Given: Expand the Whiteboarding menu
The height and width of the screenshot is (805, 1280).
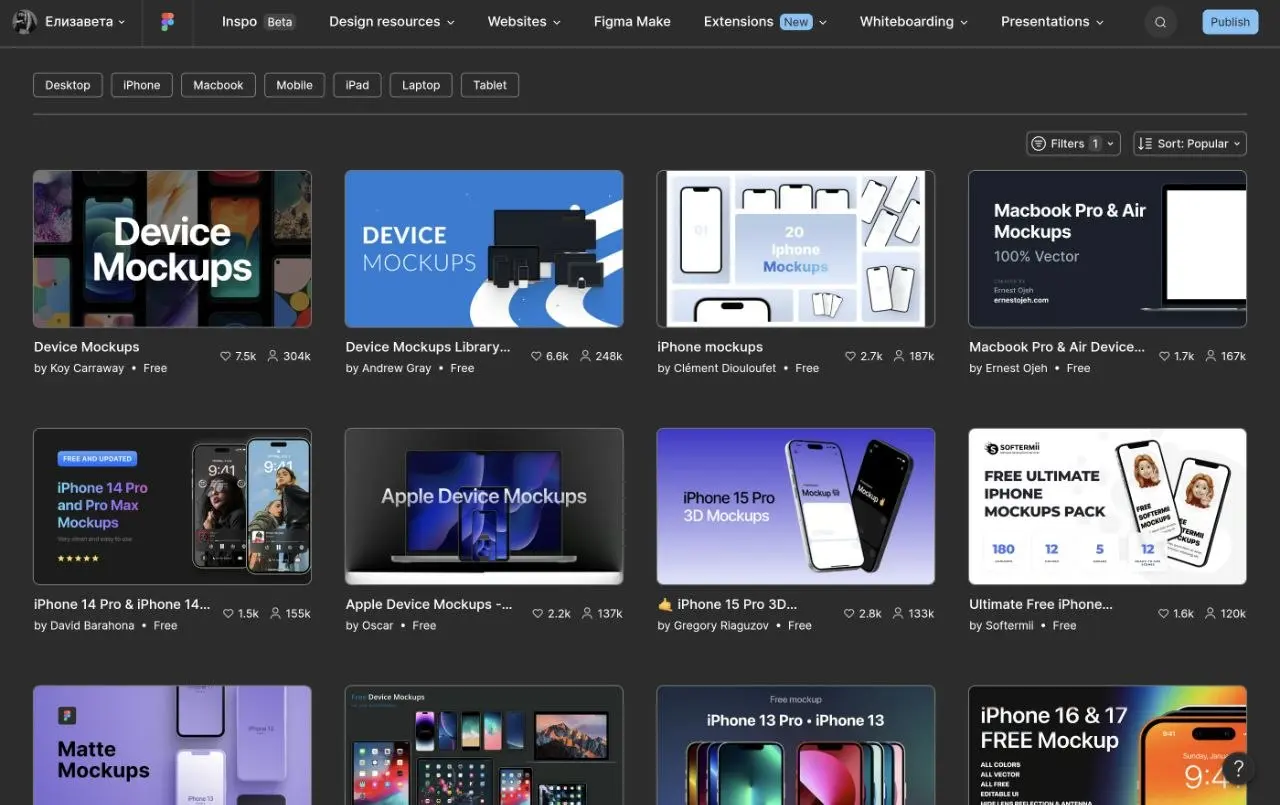Looking at the screenshot, I should click(x=914, y=22).
